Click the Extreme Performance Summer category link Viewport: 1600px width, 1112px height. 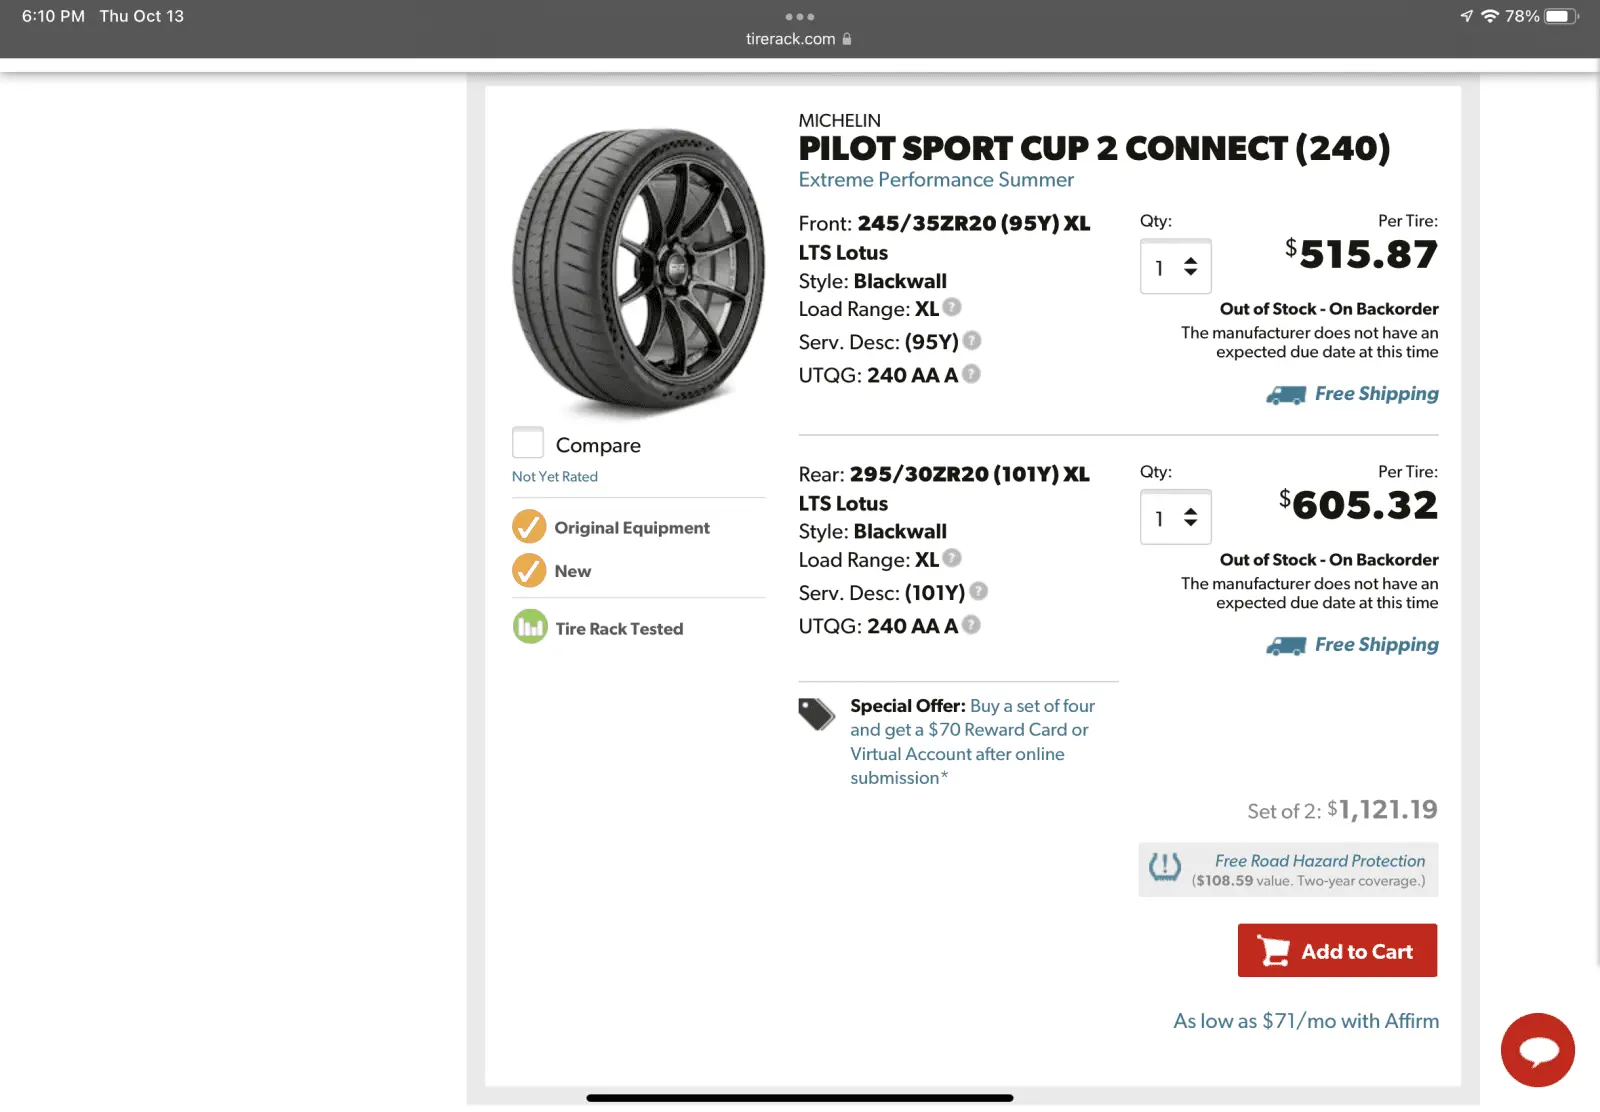(x=935, y=180)
